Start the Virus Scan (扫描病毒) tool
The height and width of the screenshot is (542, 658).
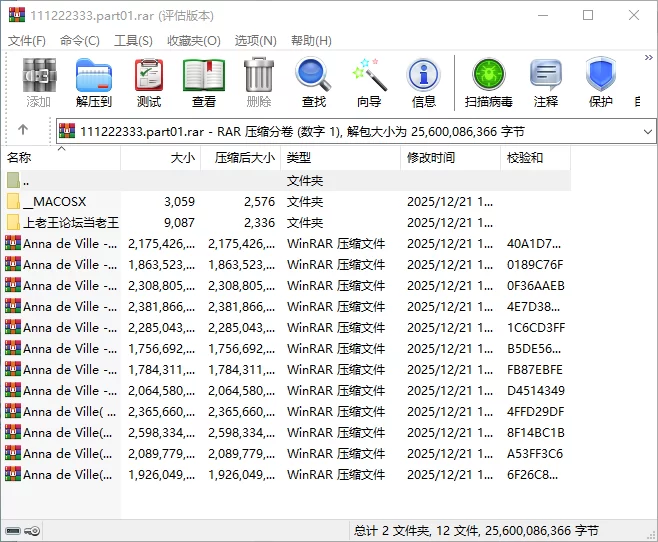coord(488,83)
